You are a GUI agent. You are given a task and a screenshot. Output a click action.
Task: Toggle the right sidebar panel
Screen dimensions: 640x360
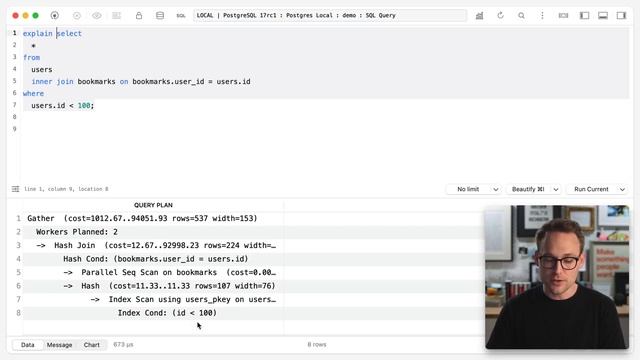621,16
